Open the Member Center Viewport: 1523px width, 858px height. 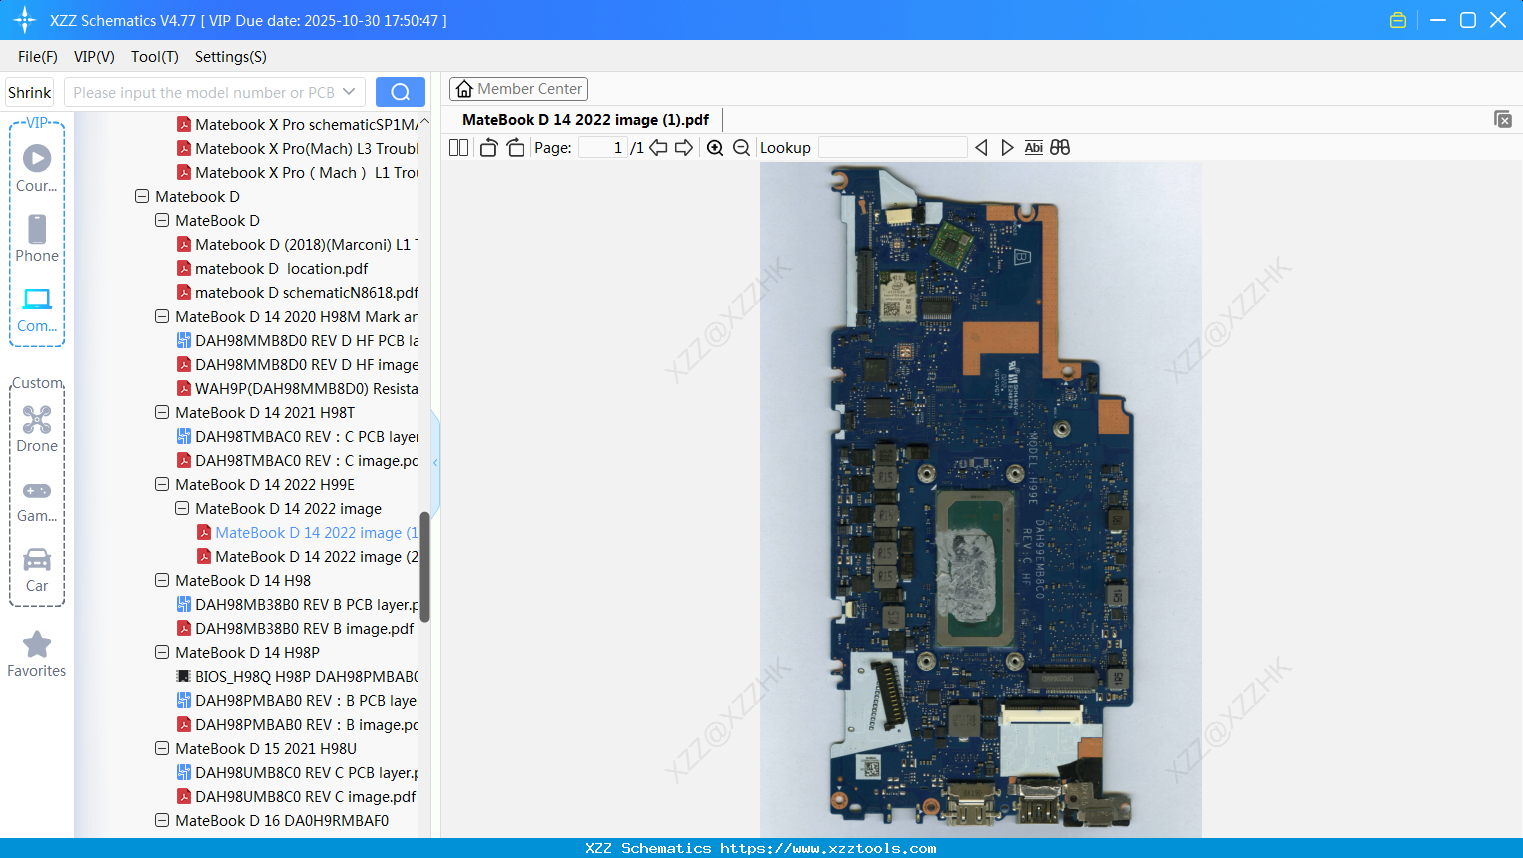click(x=518, y=89)
